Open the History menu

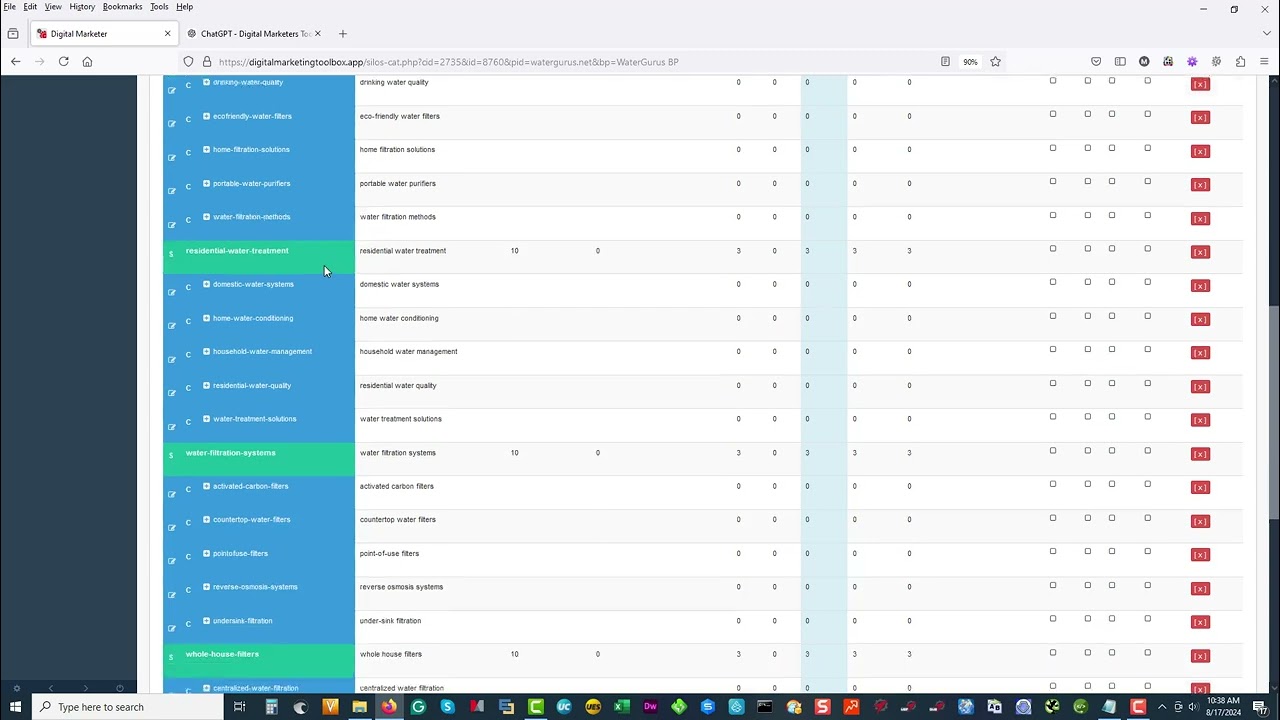point(82,7)
